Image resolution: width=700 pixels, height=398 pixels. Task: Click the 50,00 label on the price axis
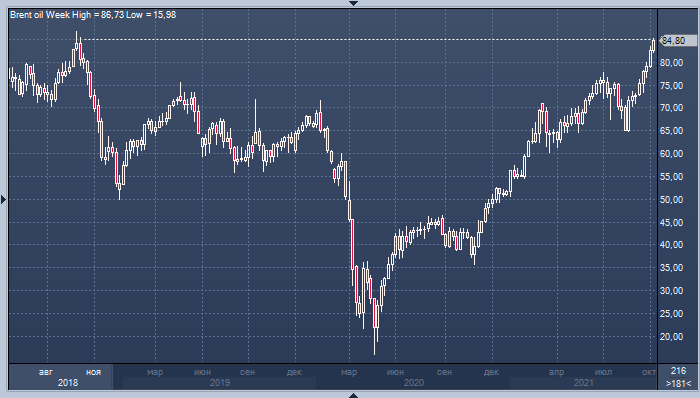[671, 199]
